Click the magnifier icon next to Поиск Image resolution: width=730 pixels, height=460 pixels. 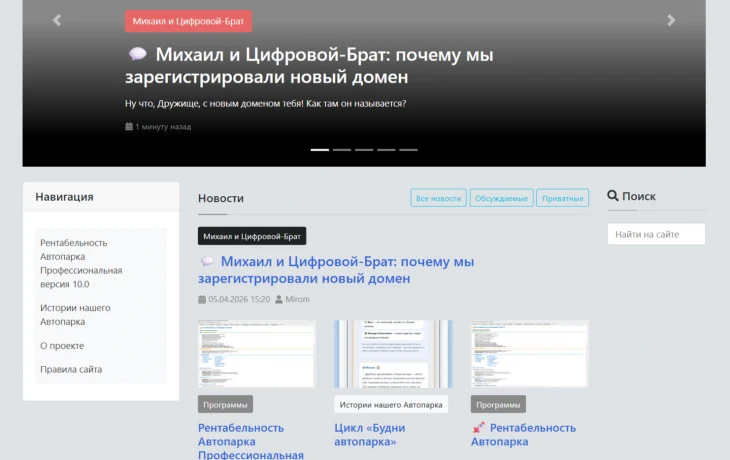613,196
